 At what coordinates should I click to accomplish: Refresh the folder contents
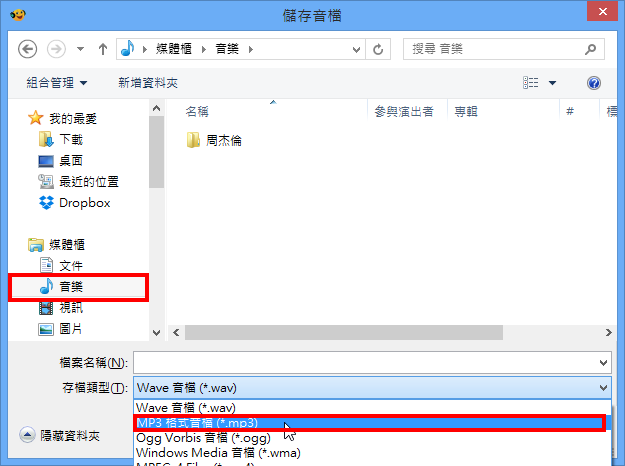tap(378, 49)
